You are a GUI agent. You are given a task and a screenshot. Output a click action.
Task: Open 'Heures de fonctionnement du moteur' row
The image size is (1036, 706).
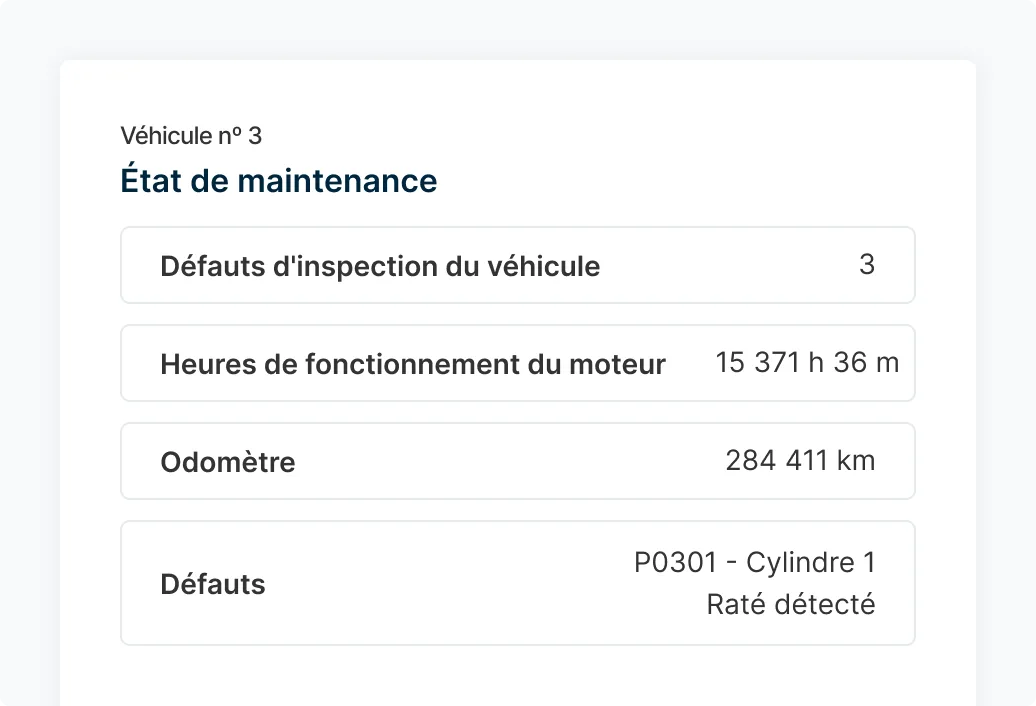coord(518,363)
